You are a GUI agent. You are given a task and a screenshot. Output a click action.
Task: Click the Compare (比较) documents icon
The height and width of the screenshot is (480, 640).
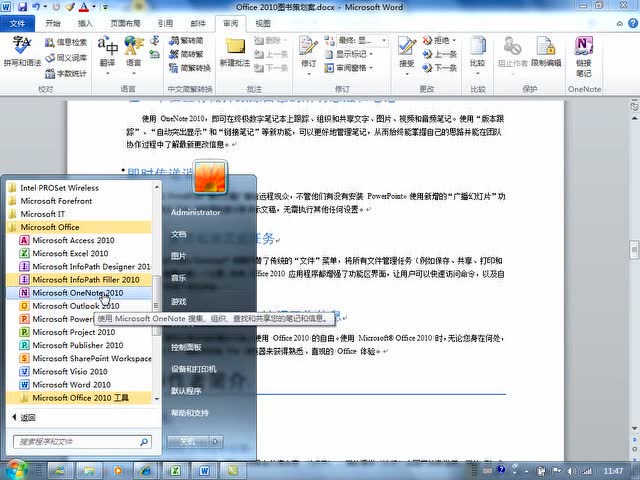477,52
